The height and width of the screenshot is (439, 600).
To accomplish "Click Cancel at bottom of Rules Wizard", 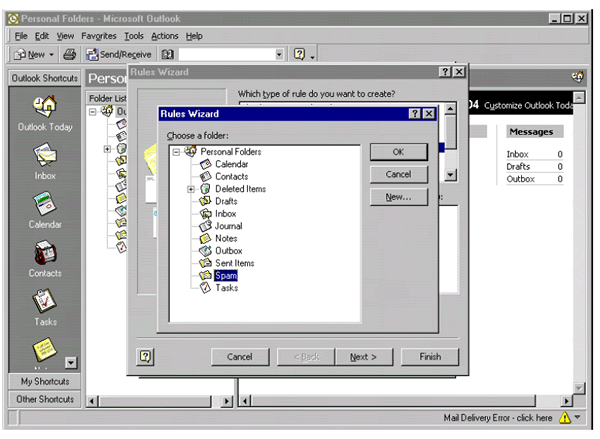I will point(240,357).
